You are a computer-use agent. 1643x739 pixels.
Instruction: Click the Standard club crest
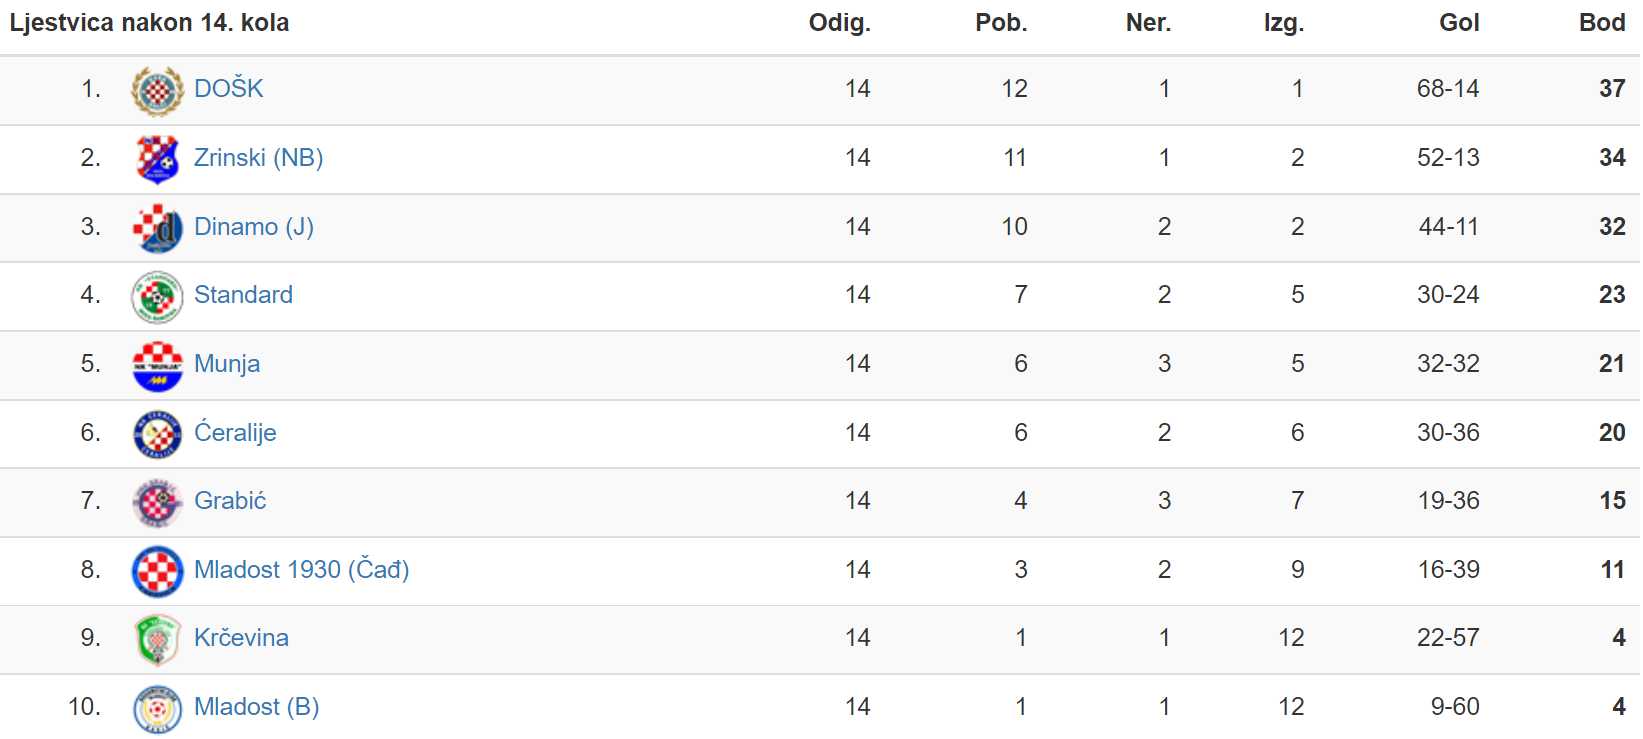pos(158,297)
